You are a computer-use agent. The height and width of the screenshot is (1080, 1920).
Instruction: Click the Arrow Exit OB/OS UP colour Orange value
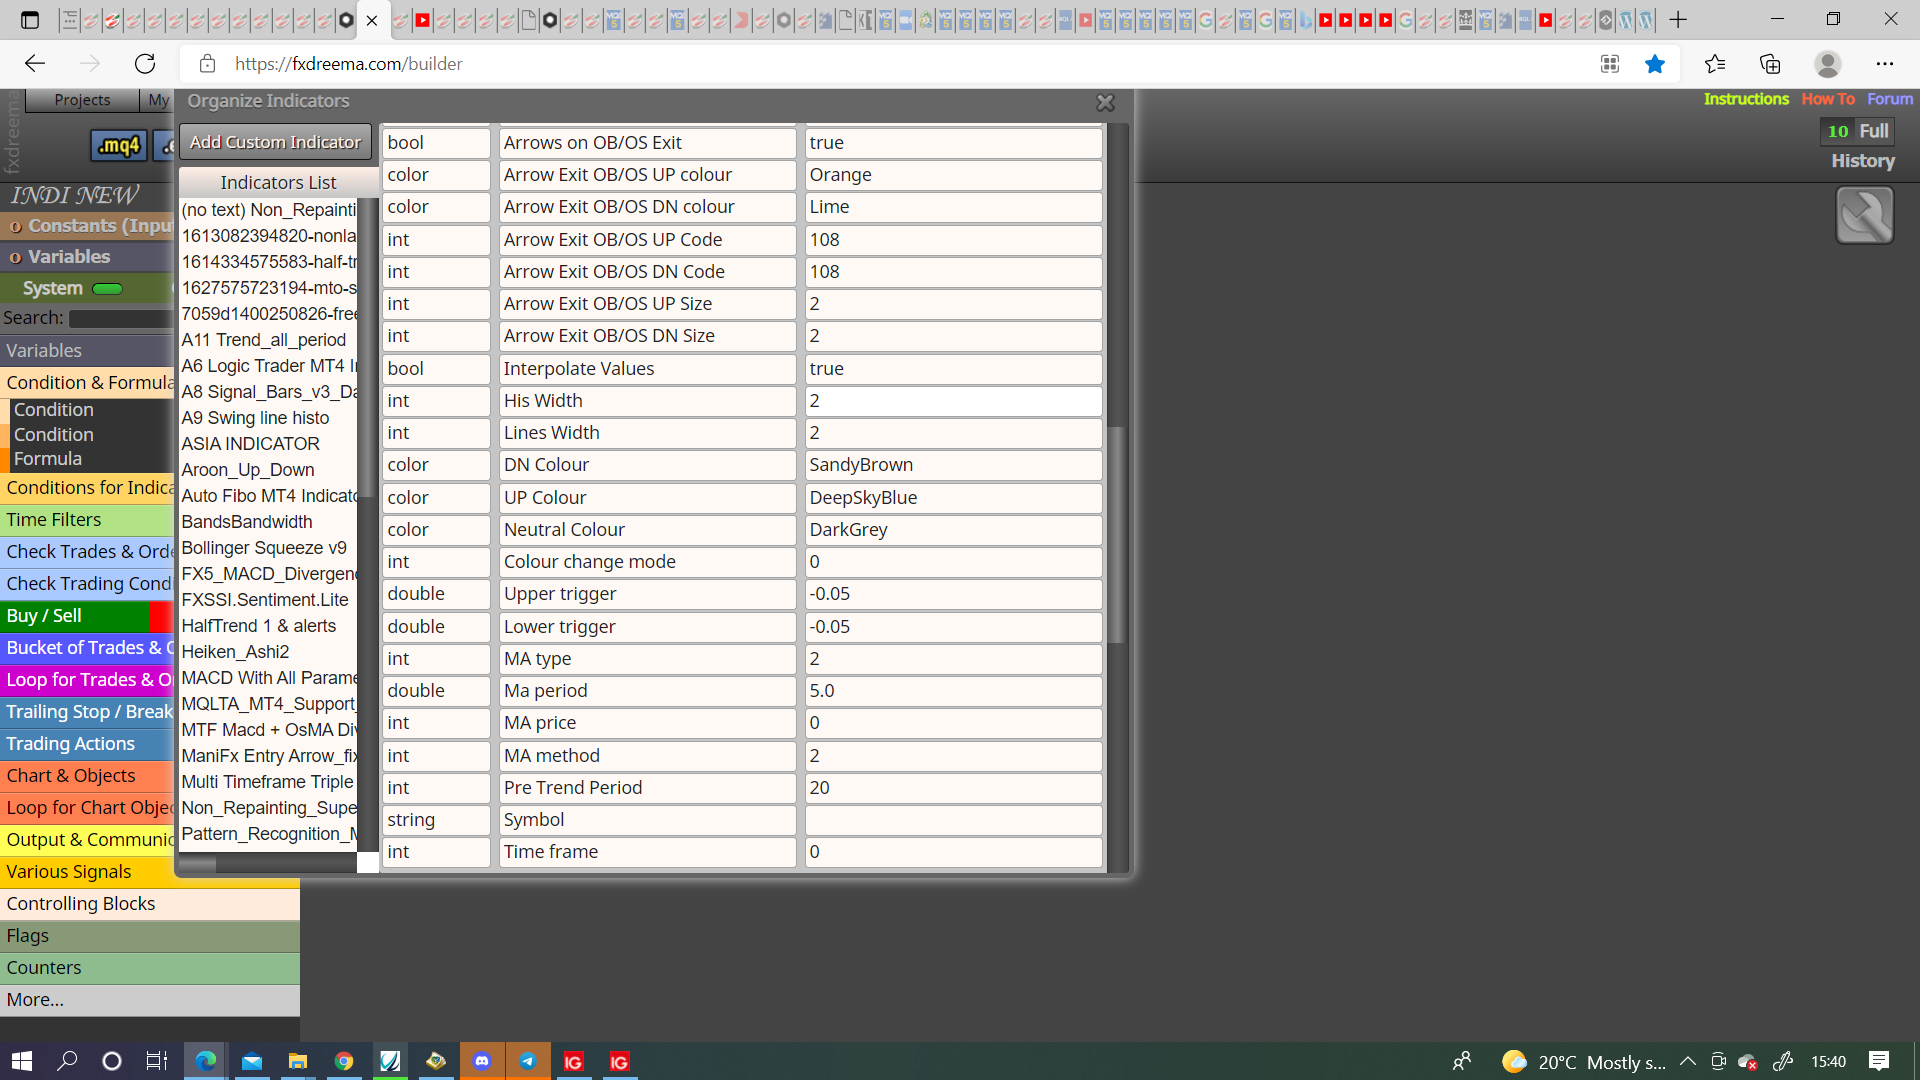[x=953, y=175]
